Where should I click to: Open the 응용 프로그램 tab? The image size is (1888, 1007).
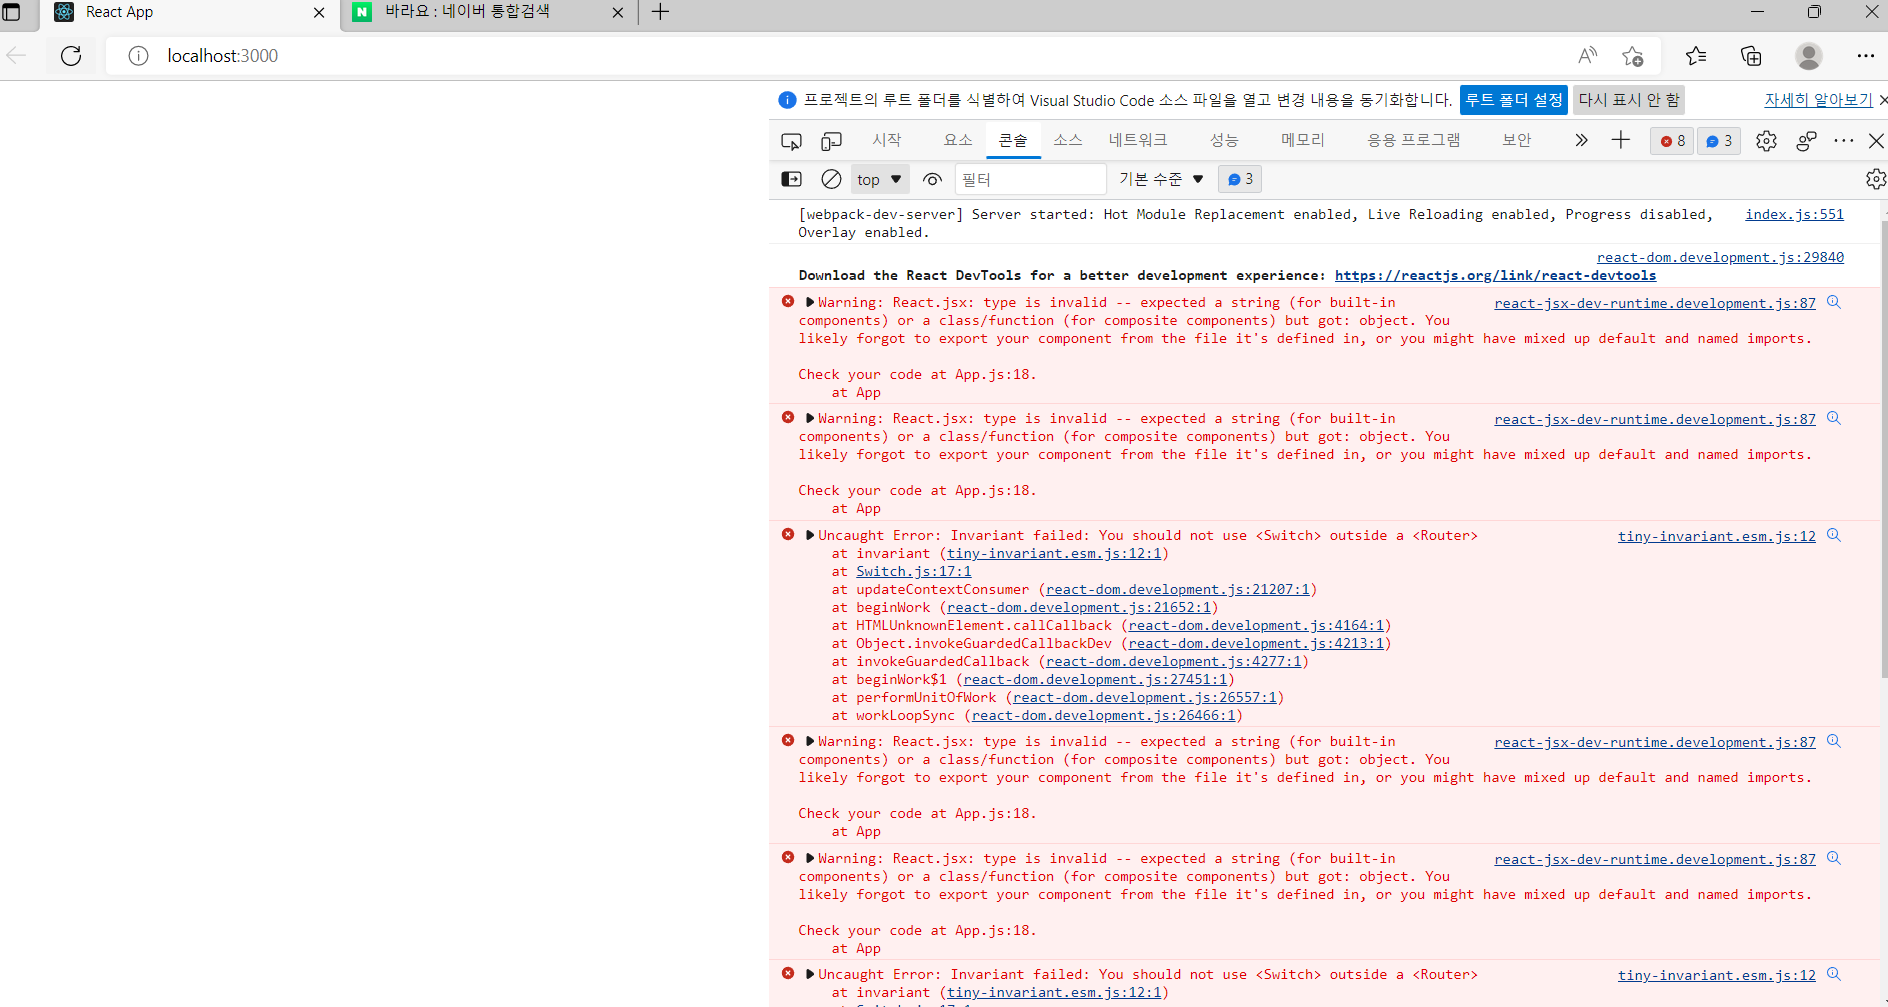pos(1414,140)
